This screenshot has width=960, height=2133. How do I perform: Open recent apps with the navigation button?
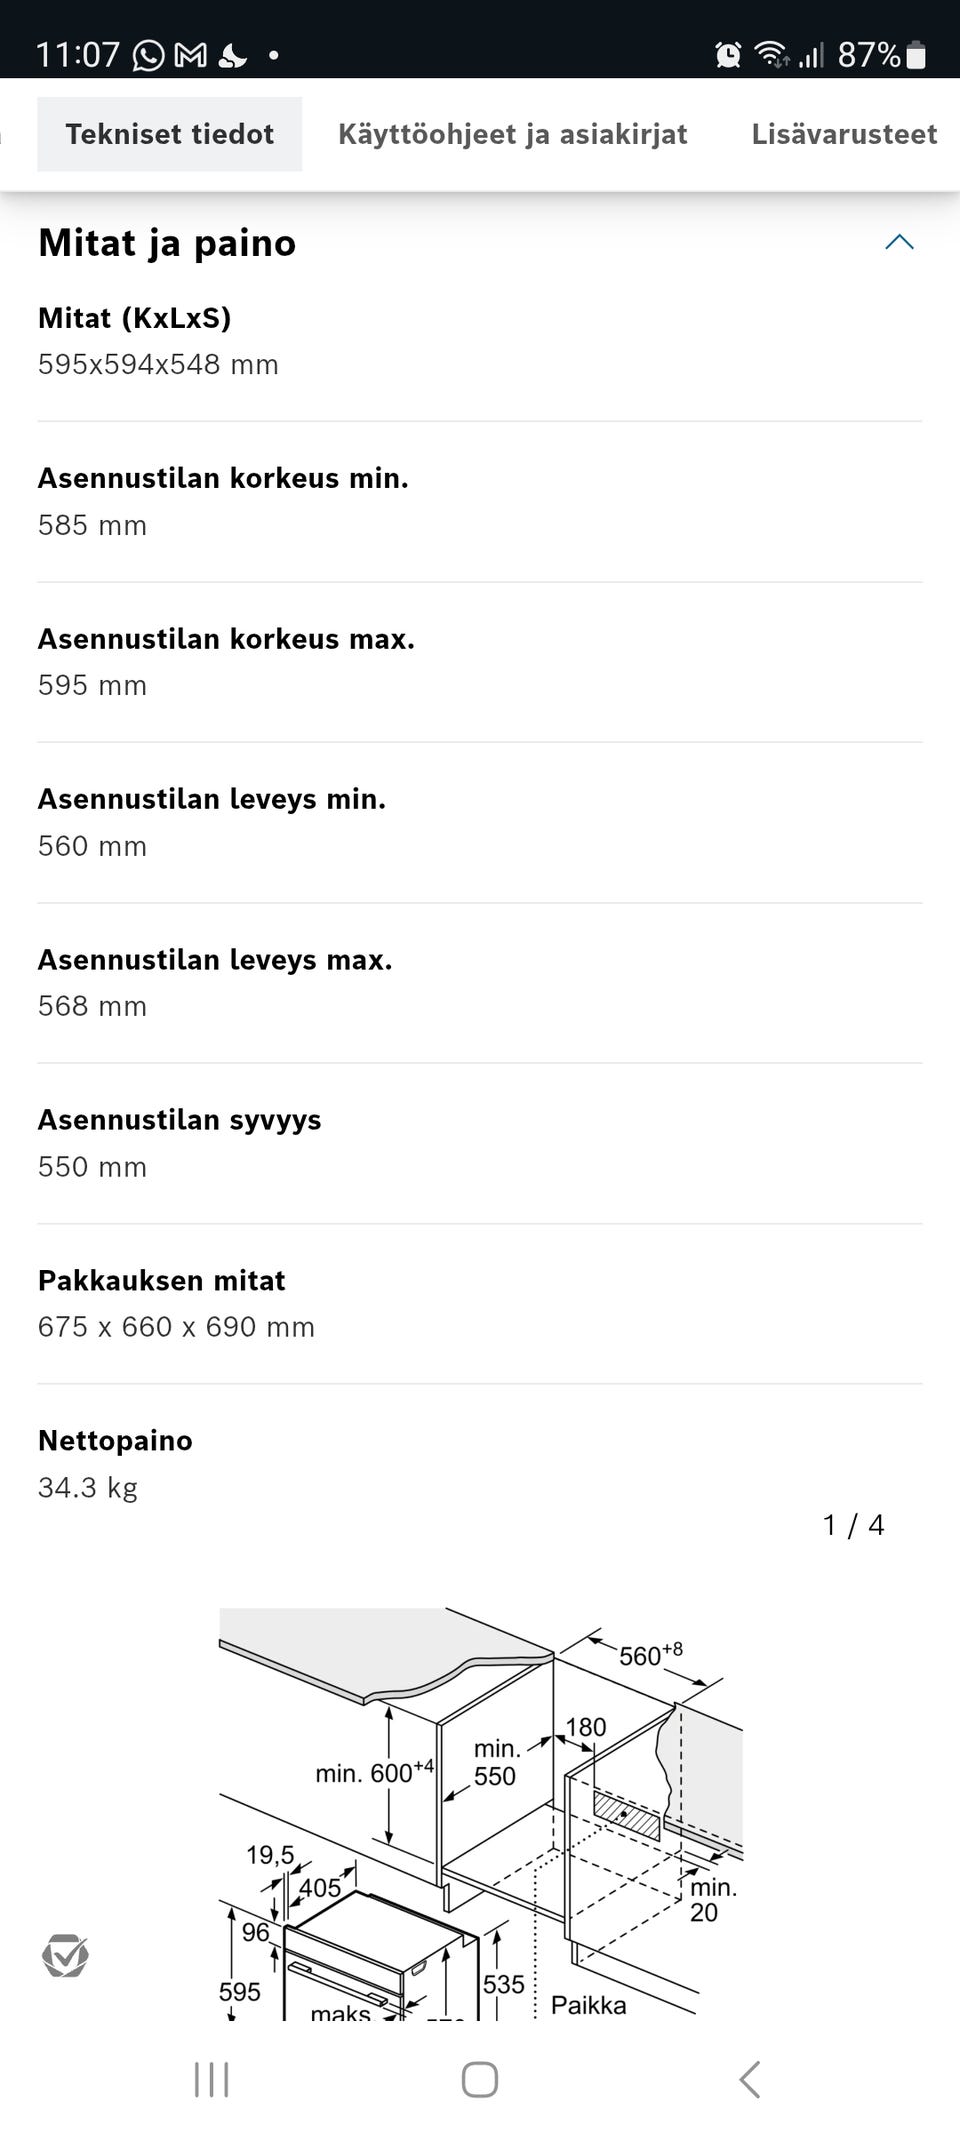click(x=211, y=2080)
